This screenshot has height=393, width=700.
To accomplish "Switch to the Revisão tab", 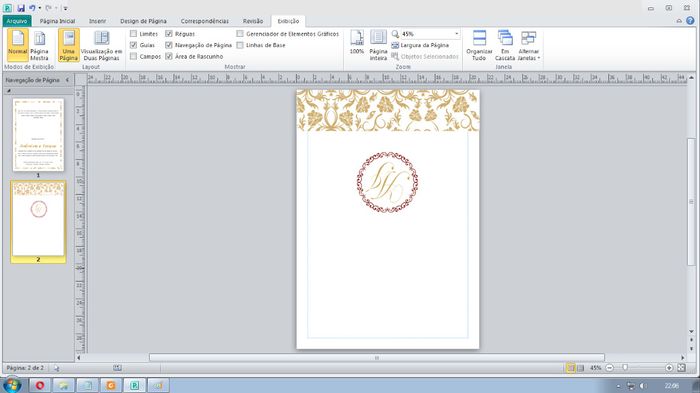I will pos(253,21).
